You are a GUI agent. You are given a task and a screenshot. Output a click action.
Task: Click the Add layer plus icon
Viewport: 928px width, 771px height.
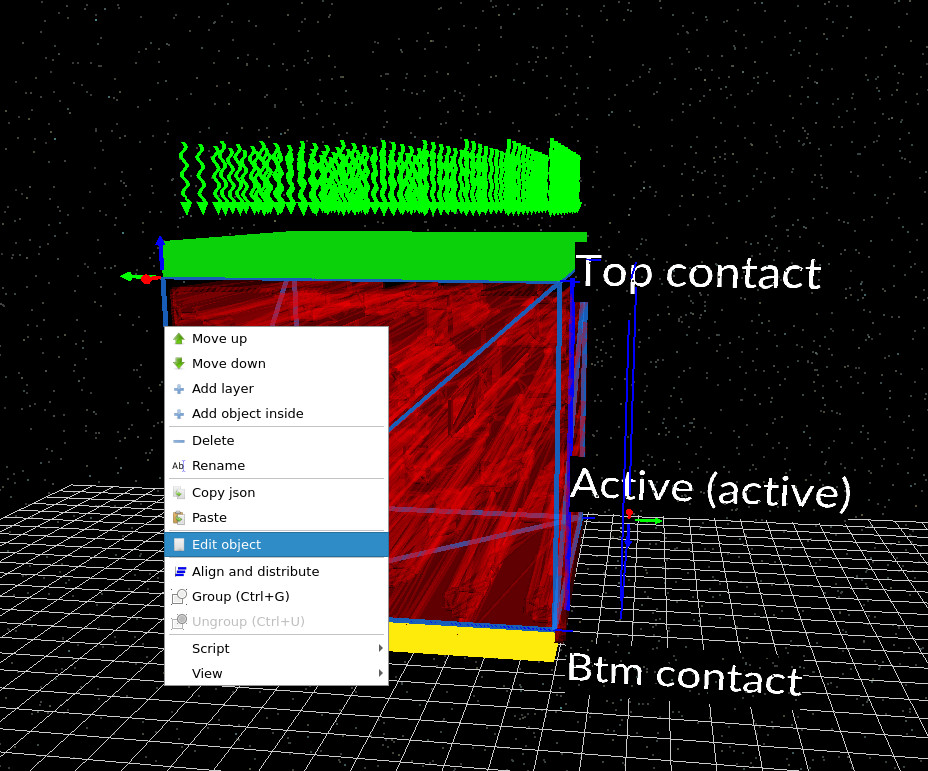pos(180,388)
